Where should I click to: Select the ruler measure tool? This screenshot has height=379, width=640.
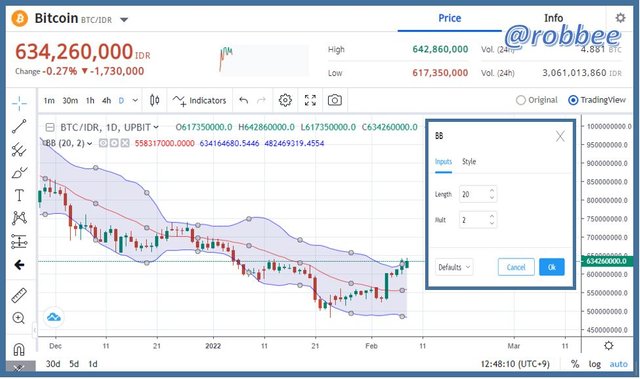click(x=19, y=295)
